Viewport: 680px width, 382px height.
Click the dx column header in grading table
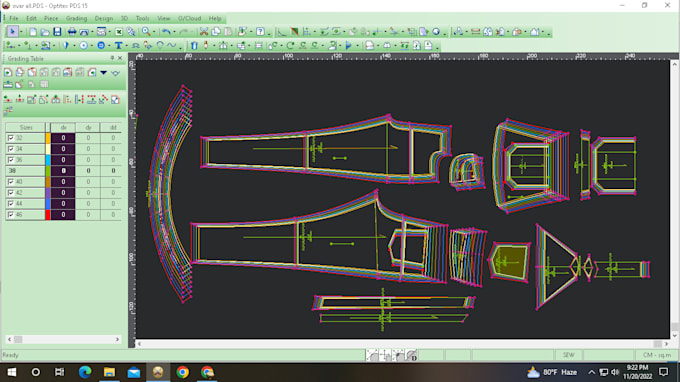[63, 127]
